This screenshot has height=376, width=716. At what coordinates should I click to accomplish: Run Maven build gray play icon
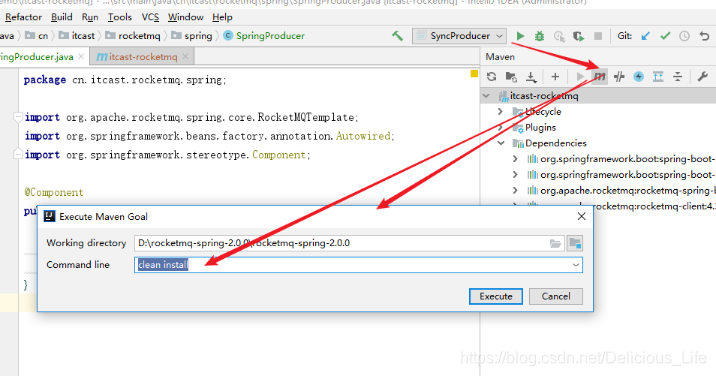pos(580,77)
